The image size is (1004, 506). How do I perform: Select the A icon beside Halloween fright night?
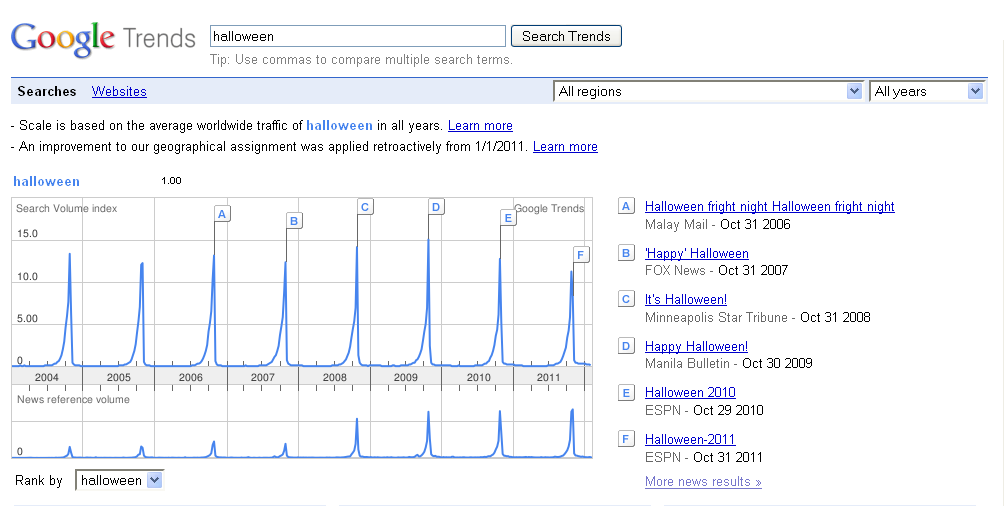626,206
